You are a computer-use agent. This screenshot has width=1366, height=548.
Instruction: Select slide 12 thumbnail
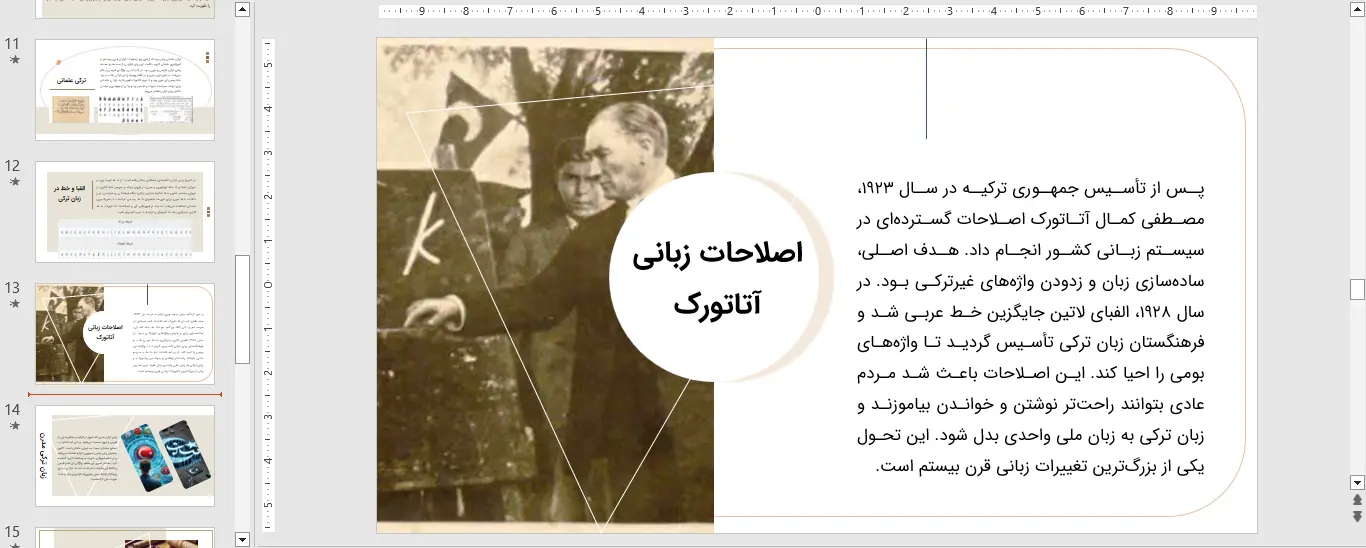[x=125, y=212]
